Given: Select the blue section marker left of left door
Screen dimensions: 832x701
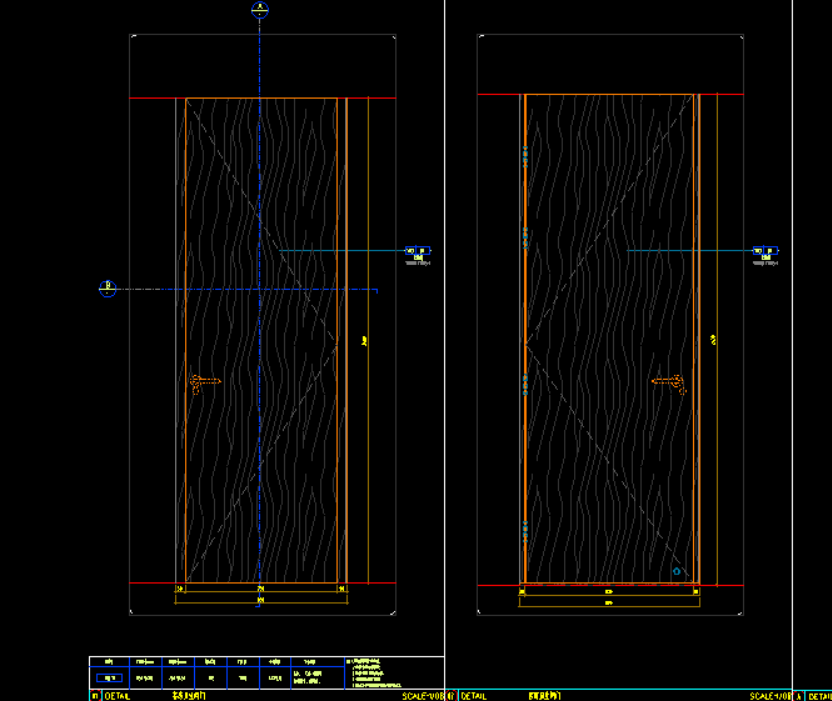Looking at the screenshot, I should click(107, 288).
